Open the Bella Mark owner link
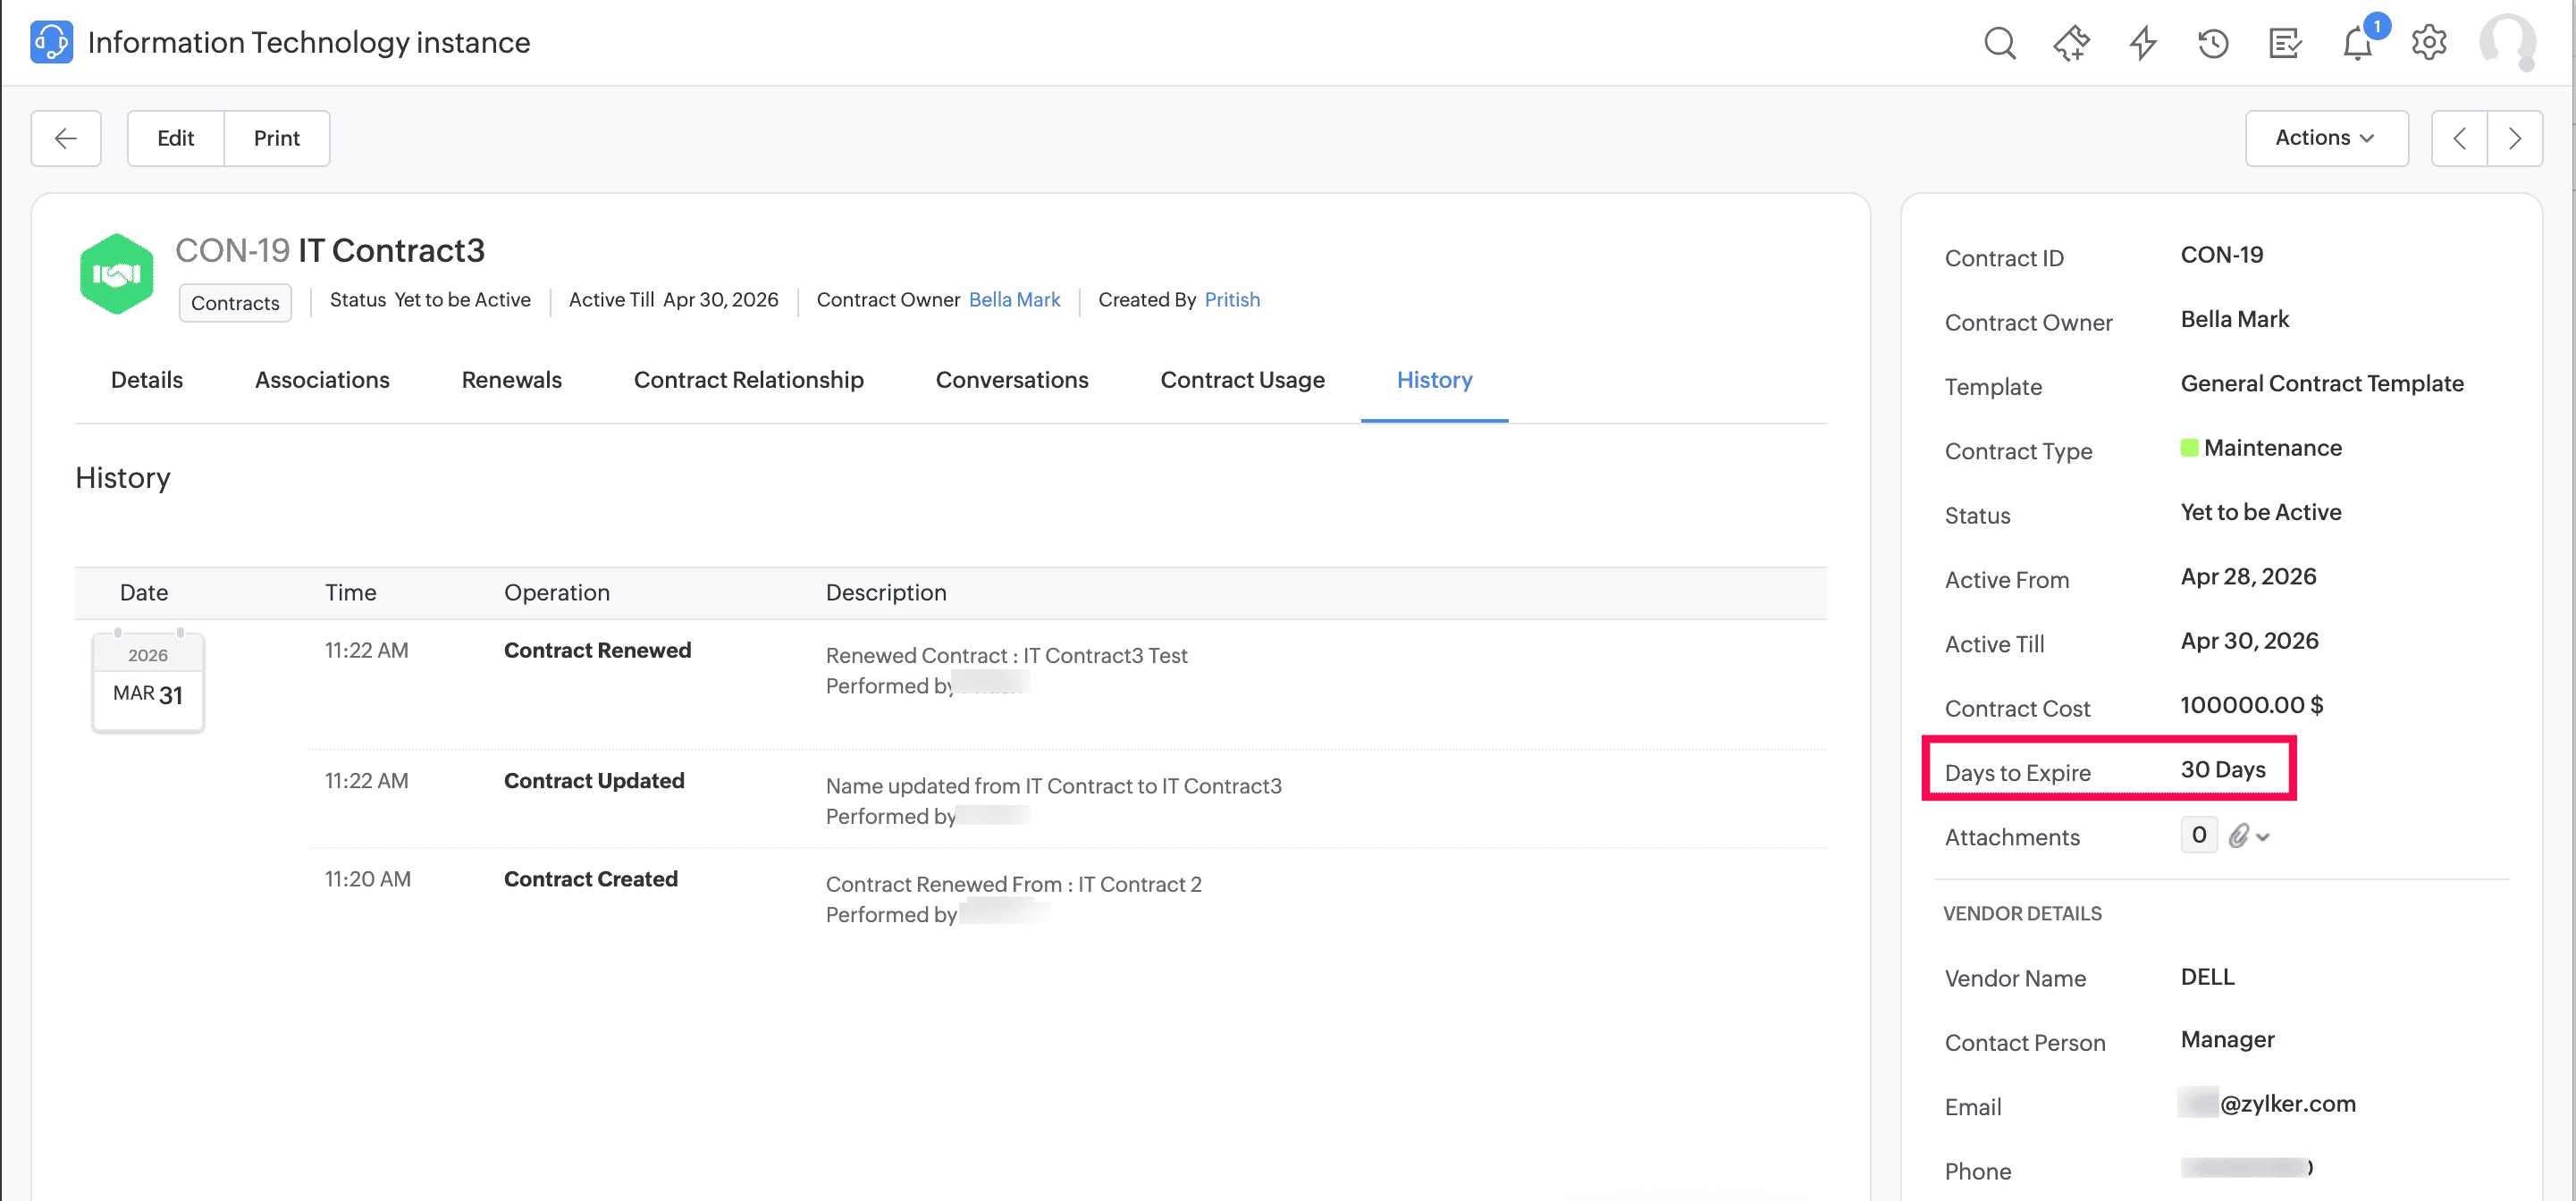The height and width of the screenshot is (1201, 2576). pos(1014,300)
